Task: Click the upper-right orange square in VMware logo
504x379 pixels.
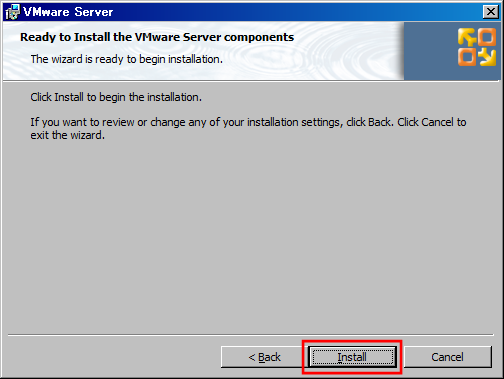Action: click(487, 37)
